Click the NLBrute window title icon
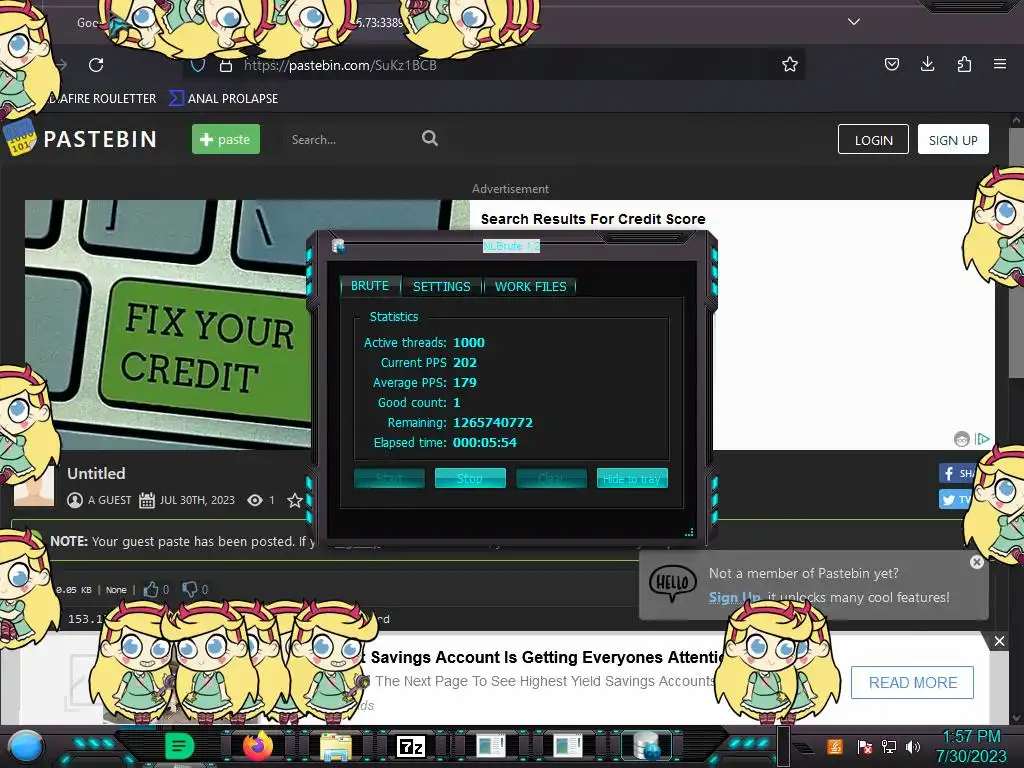Image resolution: width=1024 pixels, height=768 pixels. pyautogui.click(x=338, y=246)
